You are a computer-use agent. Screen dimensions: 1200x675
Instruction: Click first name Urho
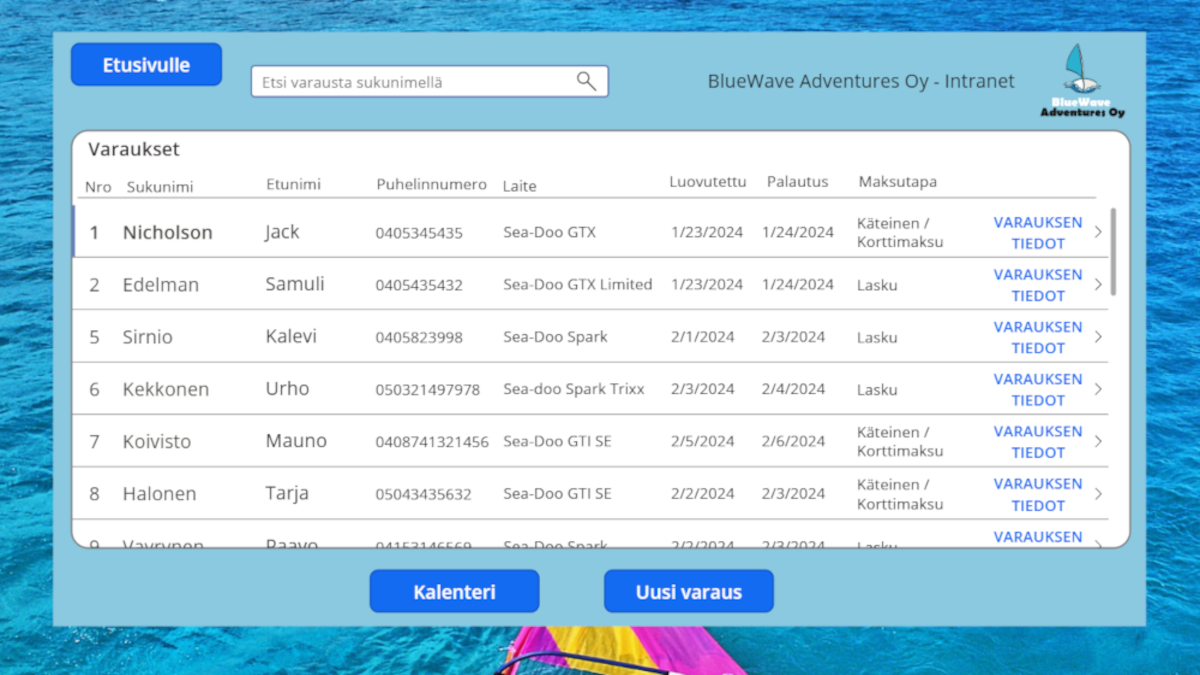287,388
